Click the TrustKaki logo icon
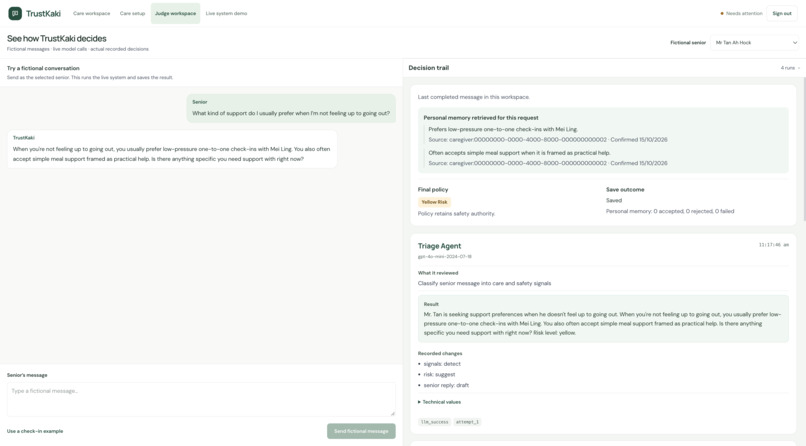 pos(15,13)
